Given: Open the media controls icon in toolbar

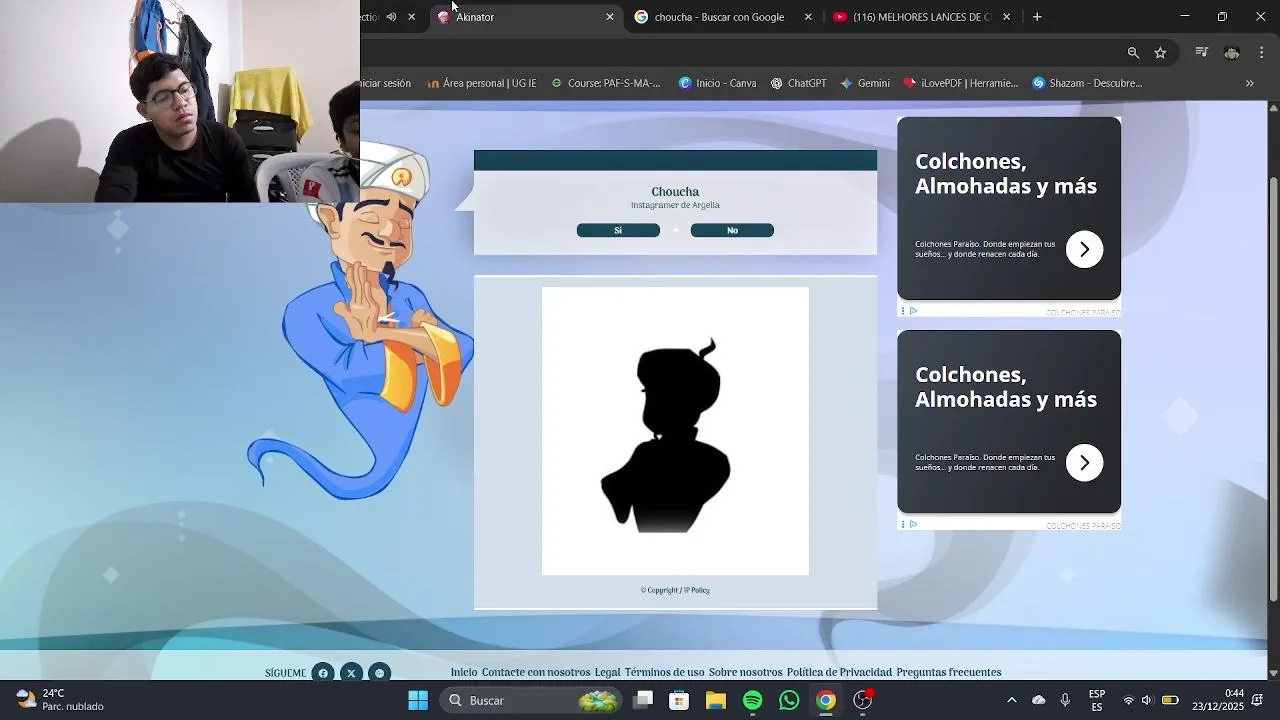Looking at the screenshot, I should [1202, 53].
